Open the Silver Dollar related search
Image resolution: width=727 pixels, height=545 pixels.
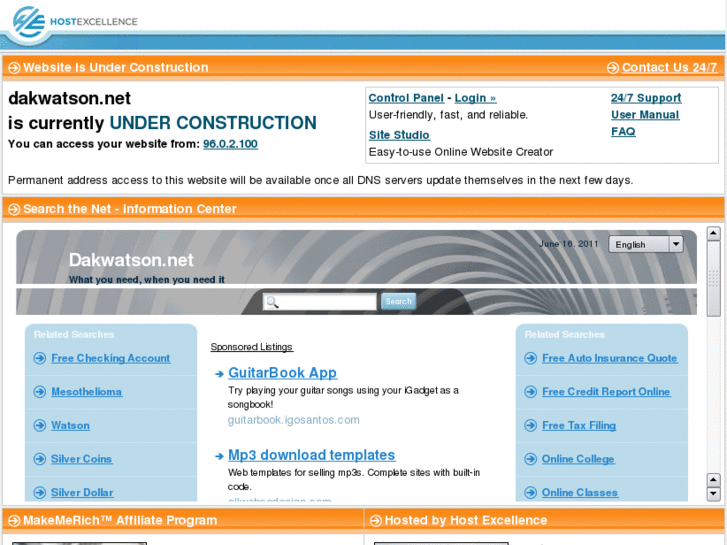[82, 493]
